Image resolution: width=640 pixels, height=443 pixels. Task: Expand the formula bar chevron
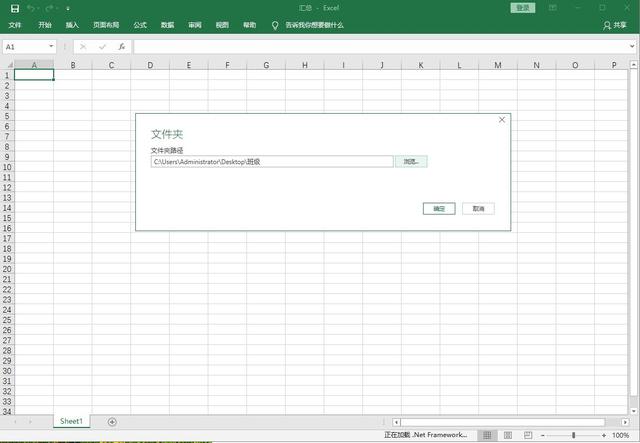tap(631, 47)
